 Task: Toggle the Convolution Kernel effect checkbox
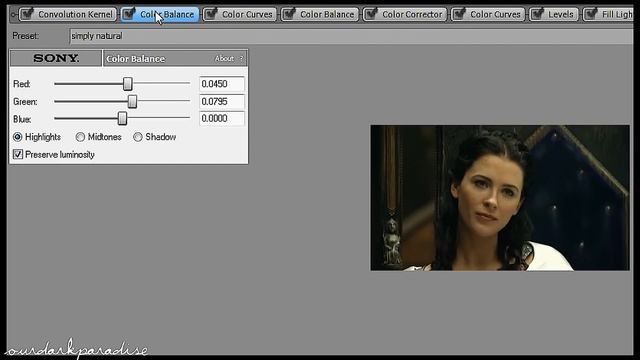coord(27,14)
